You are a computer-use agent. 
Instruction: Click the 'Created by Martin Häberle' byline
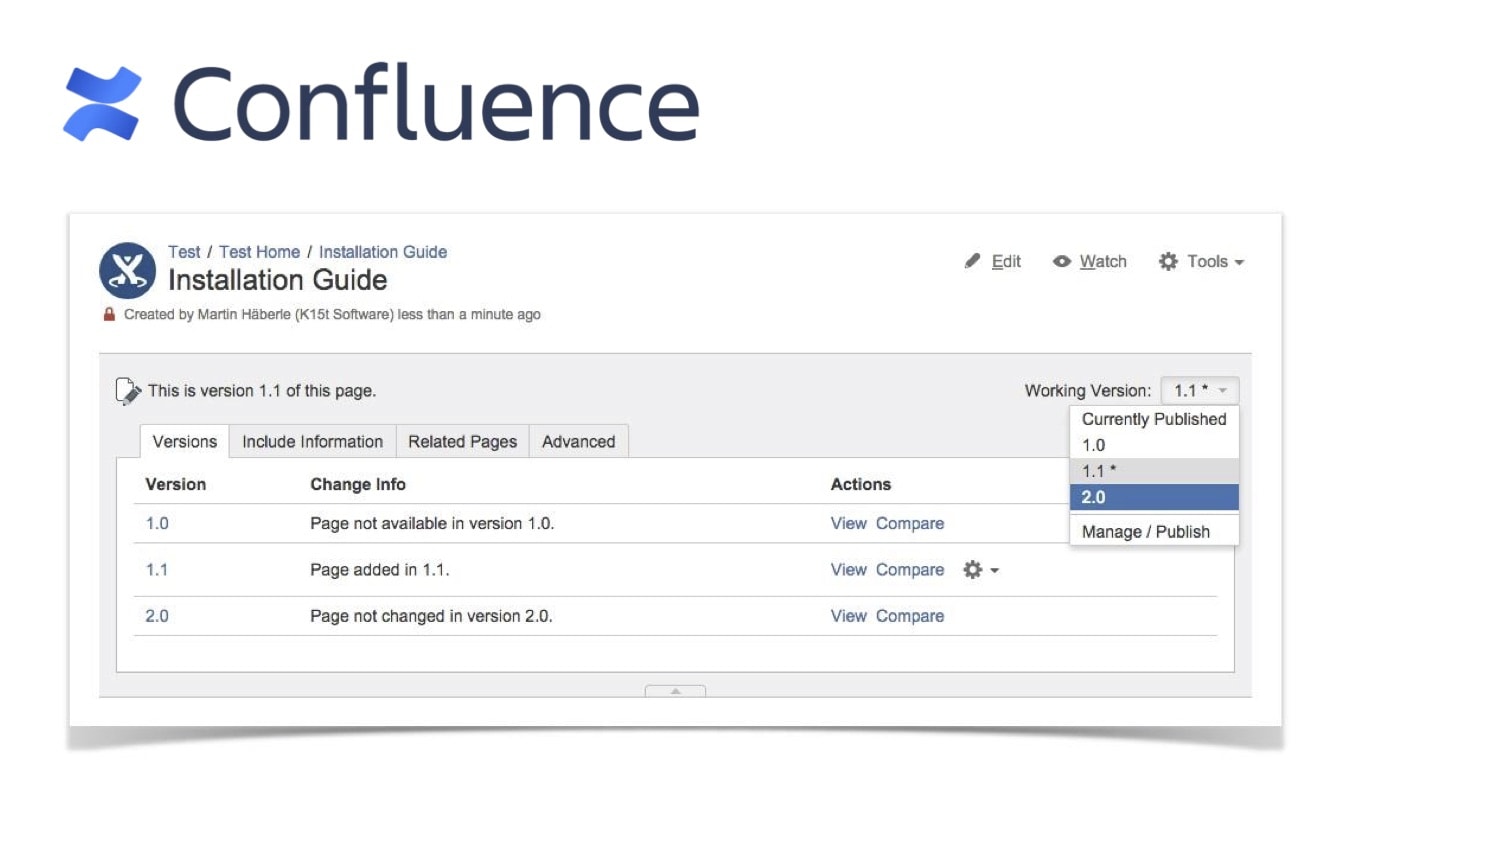[332, 314]
